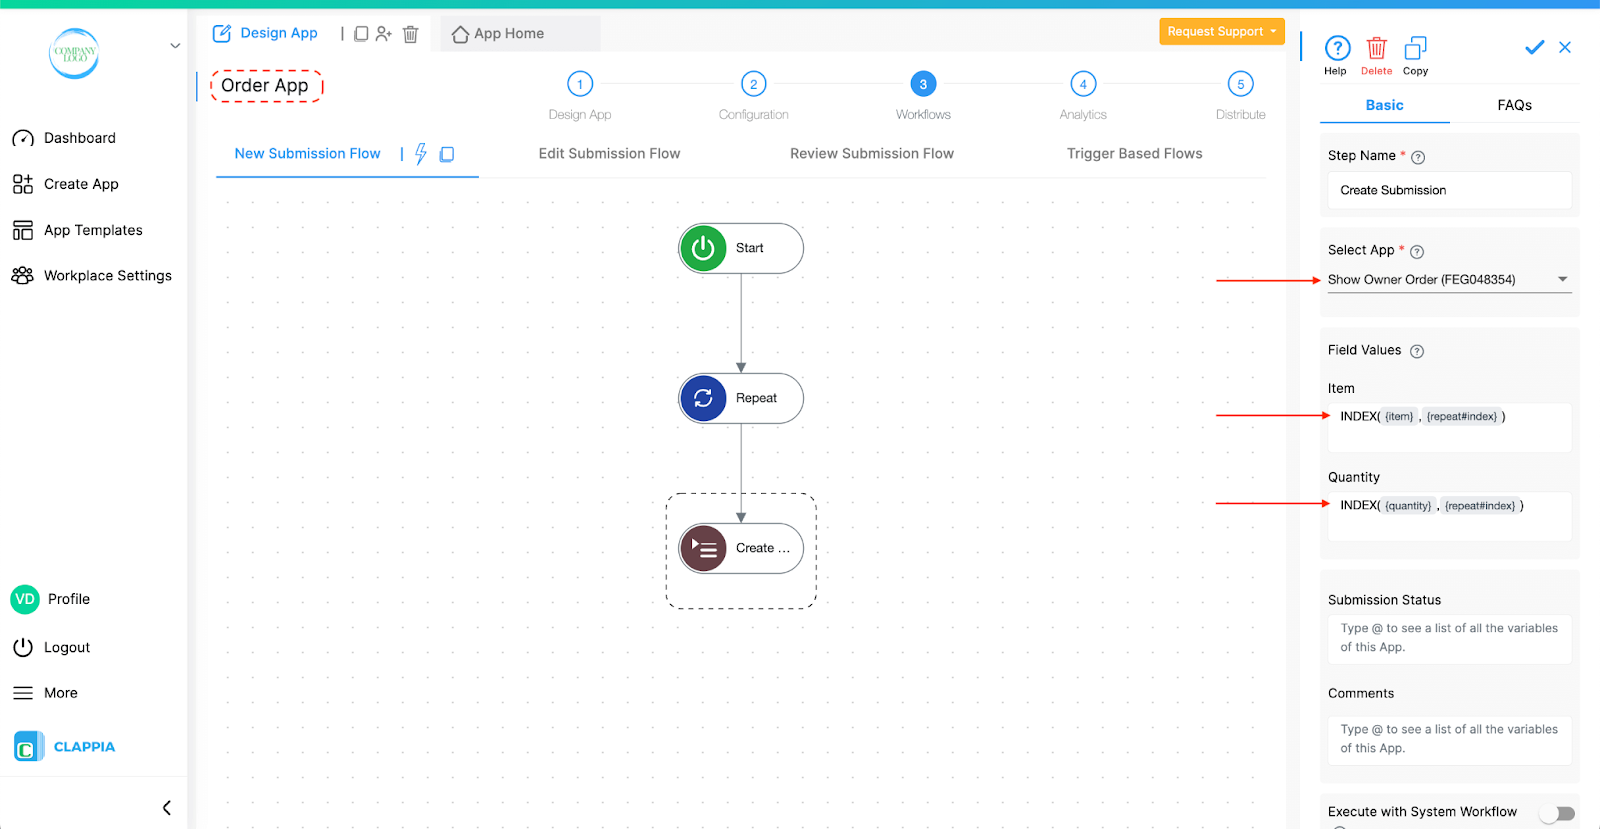Image resolution: width=1600 pixels, height=829 pixels.
Task: Collapse the sidebar with the left chevron
Action: [x=167, y=808]
